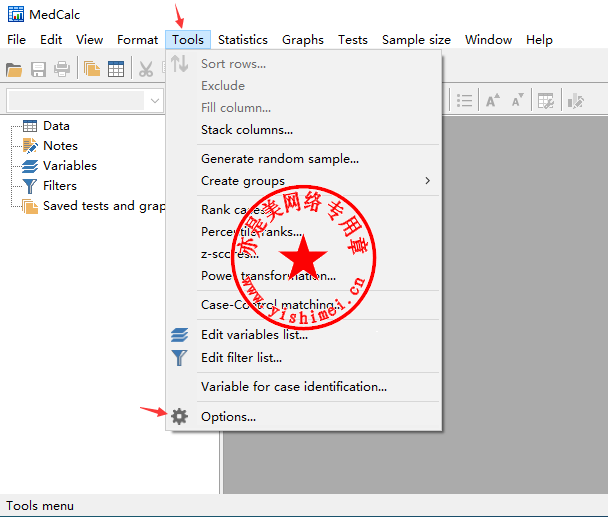Click the 'Tools menu' status bar text
The width and height of the screenshot is (608, 517).
point(40,506)
